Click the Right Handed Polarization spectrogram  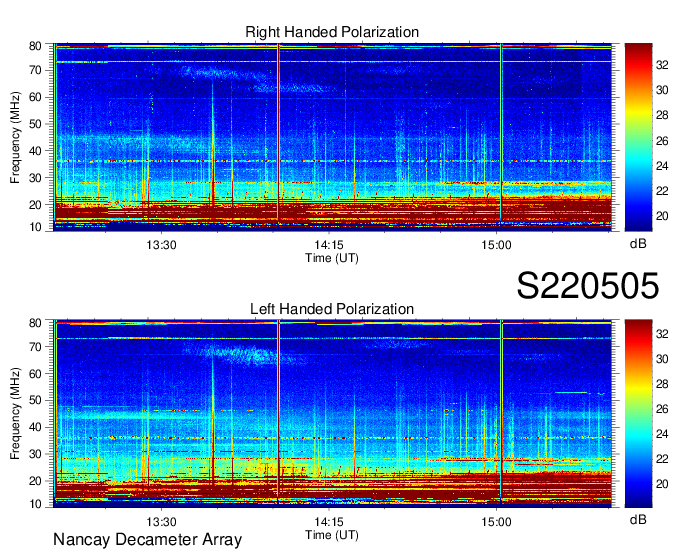click(332, 137)
